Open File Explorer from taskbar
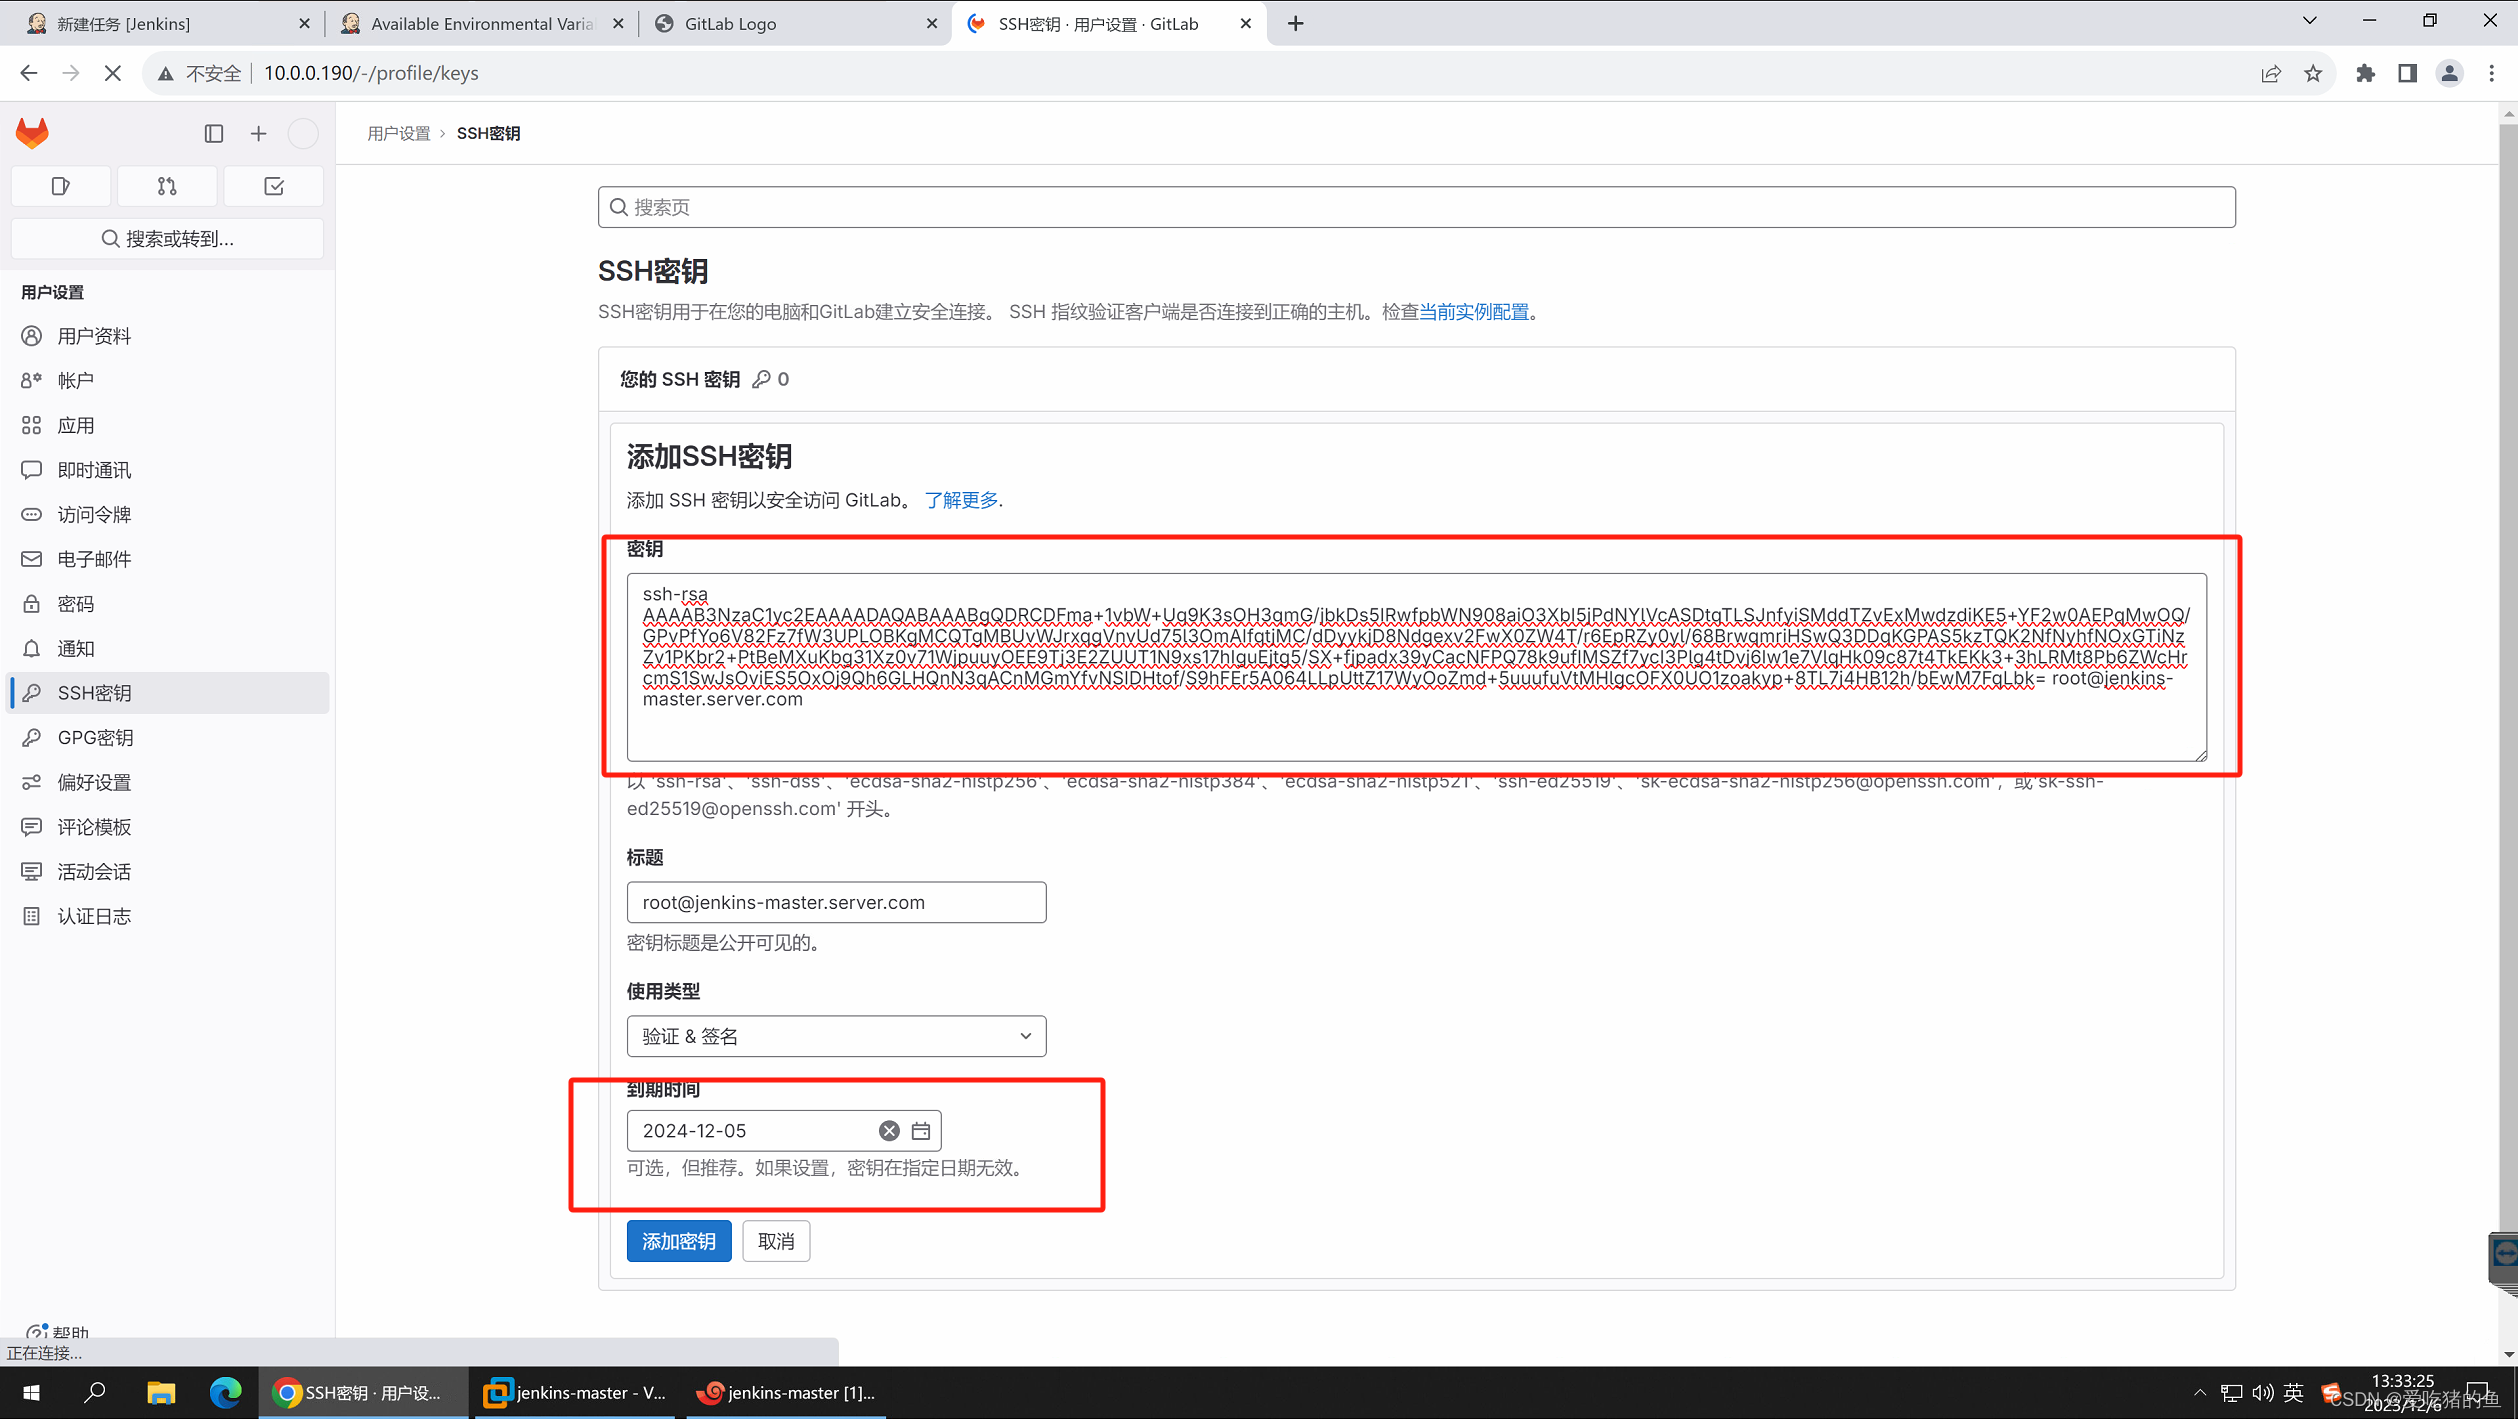Viewport: 2518px width, 1419px height. [x=161, y=1392]
